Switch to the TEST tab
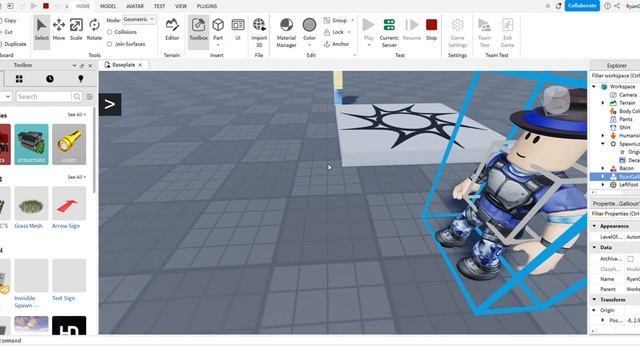 [x=160, y=6]
